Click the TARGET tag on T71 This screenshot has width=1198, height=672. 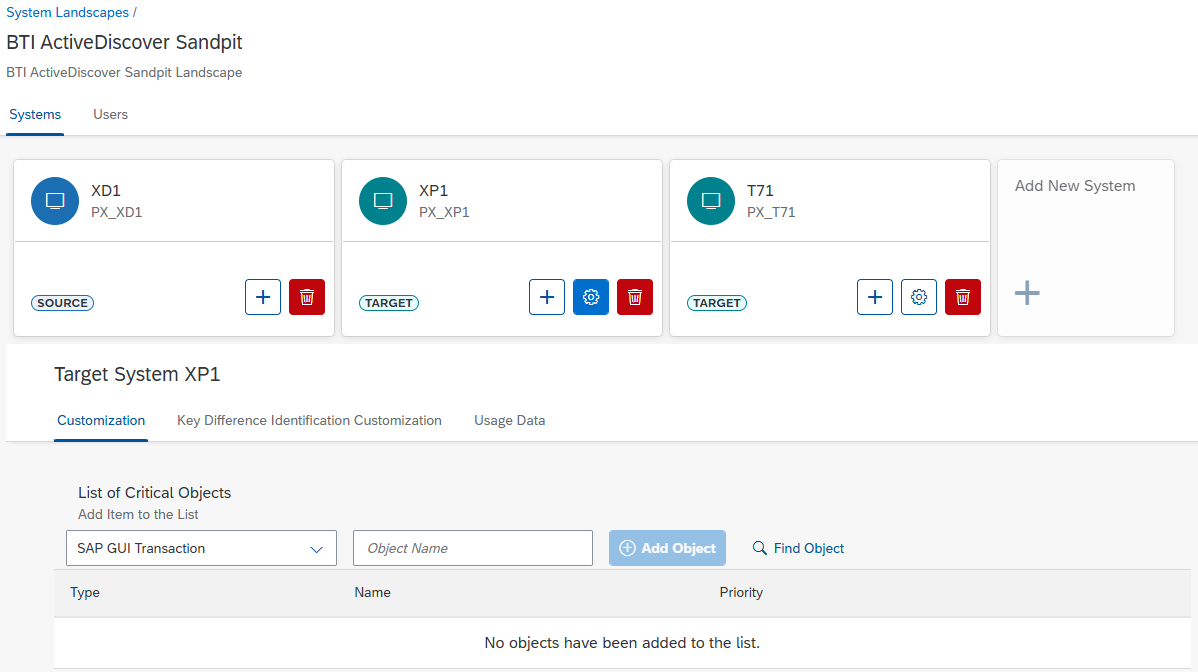click(717, 303)
